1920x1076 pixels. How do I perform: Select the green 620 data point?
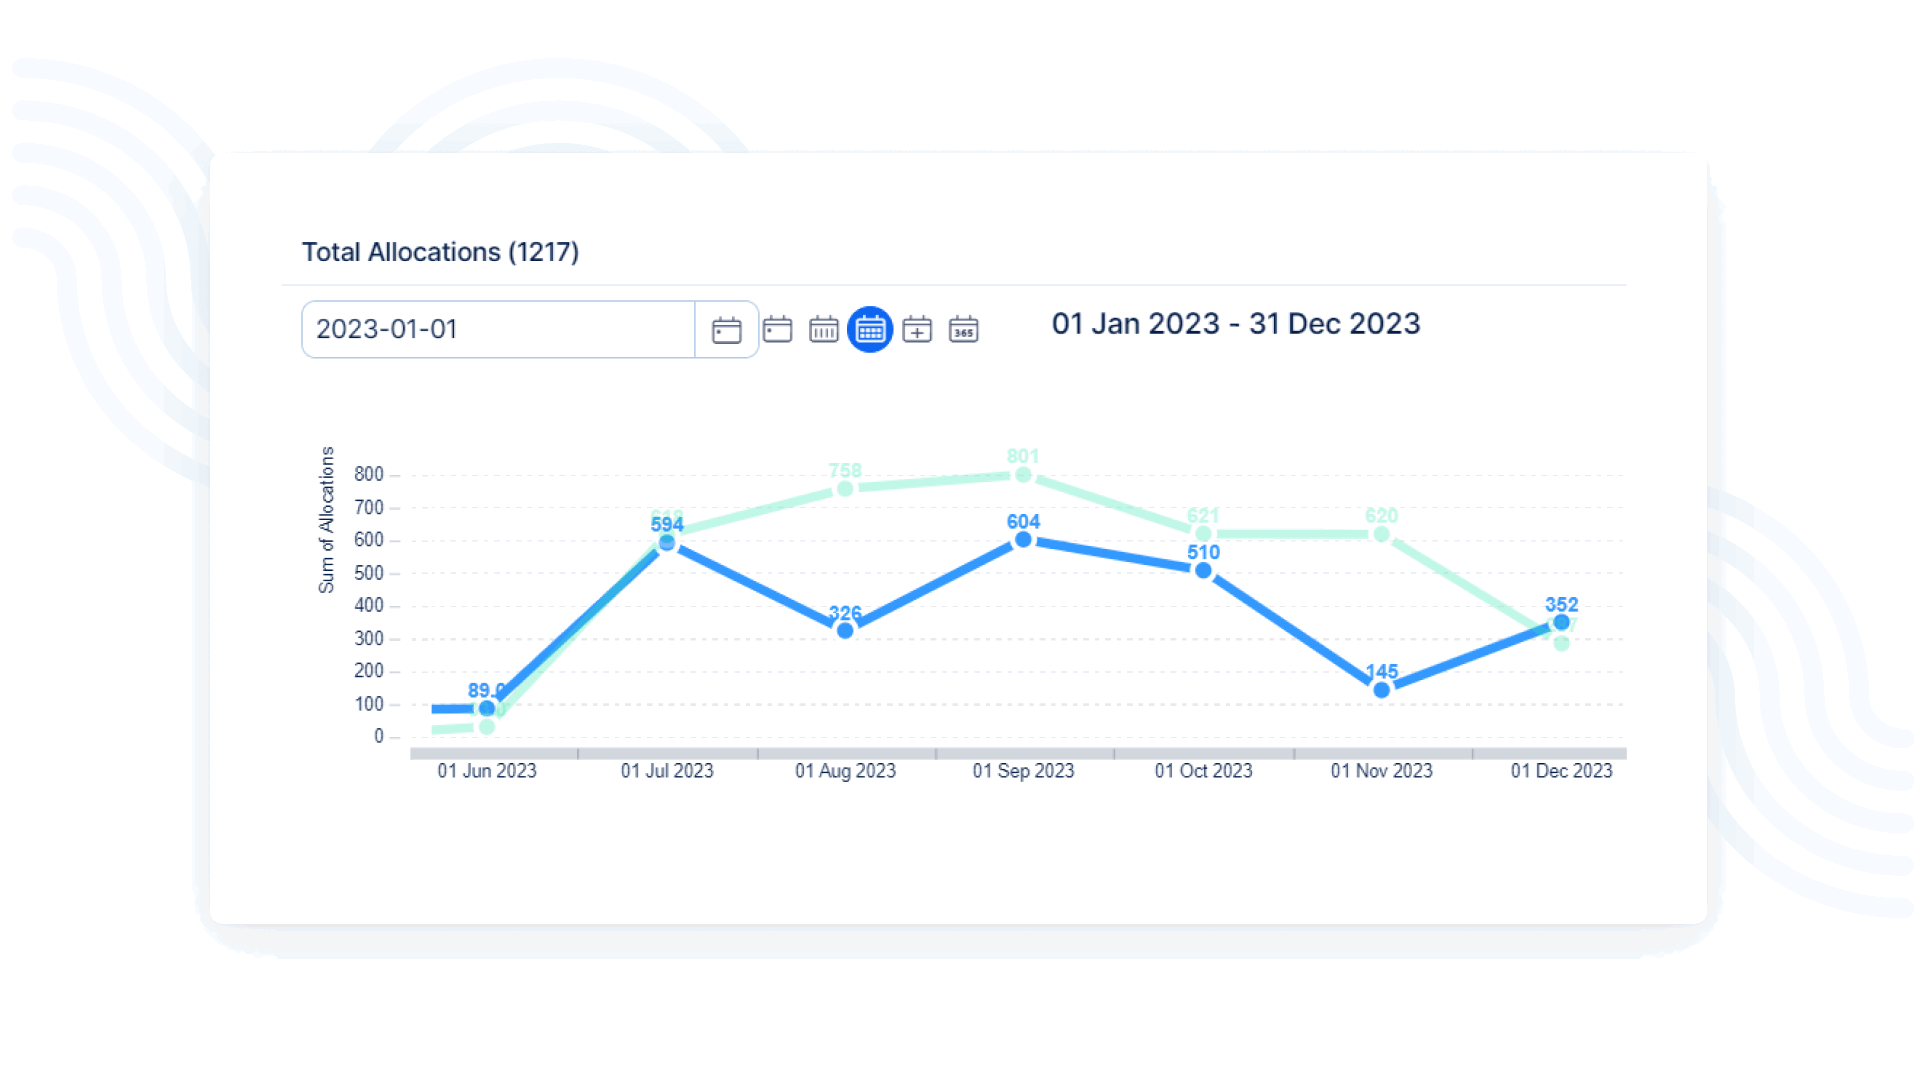(x=1381, y=534)
